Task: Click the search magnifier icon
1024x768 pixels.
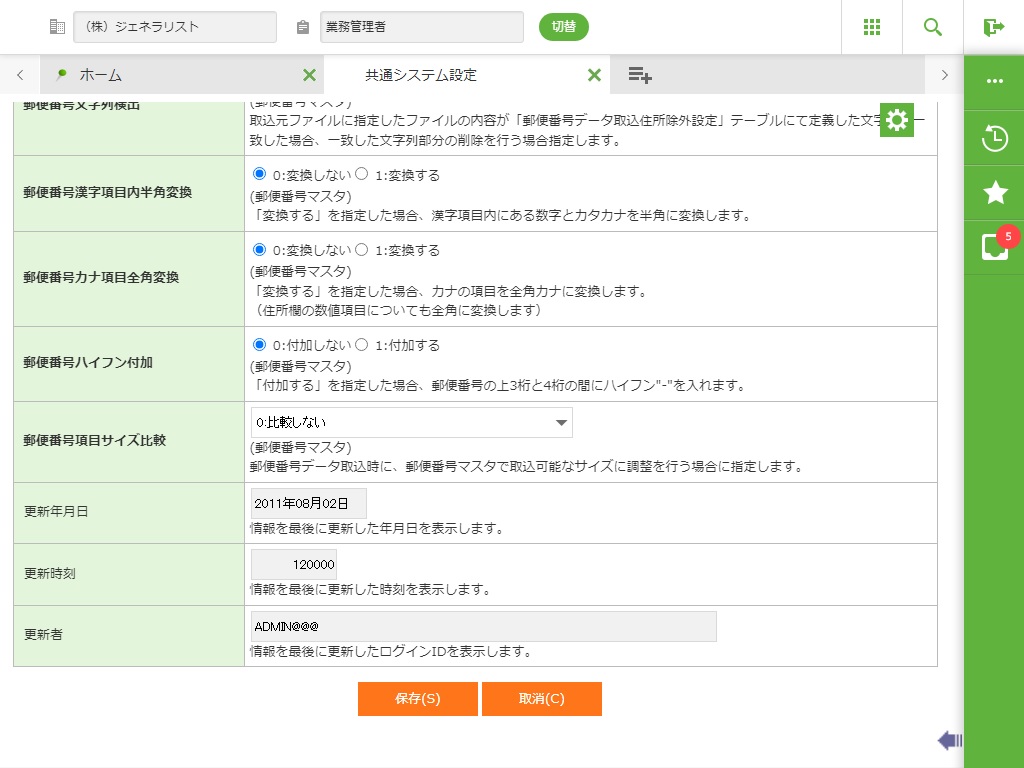Action: click(933, 27)
